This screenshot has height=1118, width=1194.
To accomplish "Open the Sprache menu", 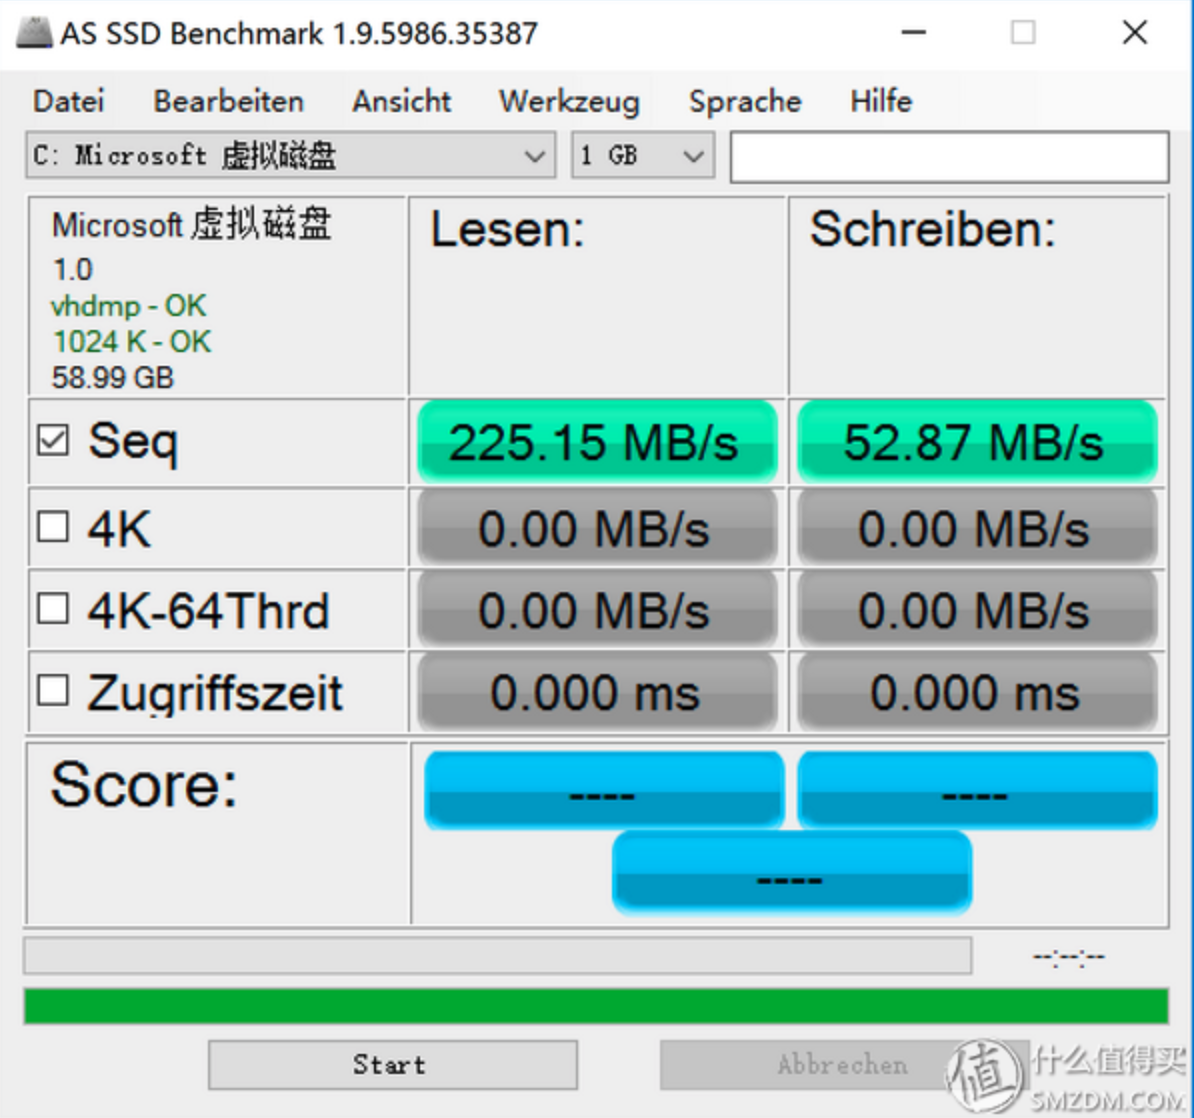I will pyautogui.click(x=745, y=101).
